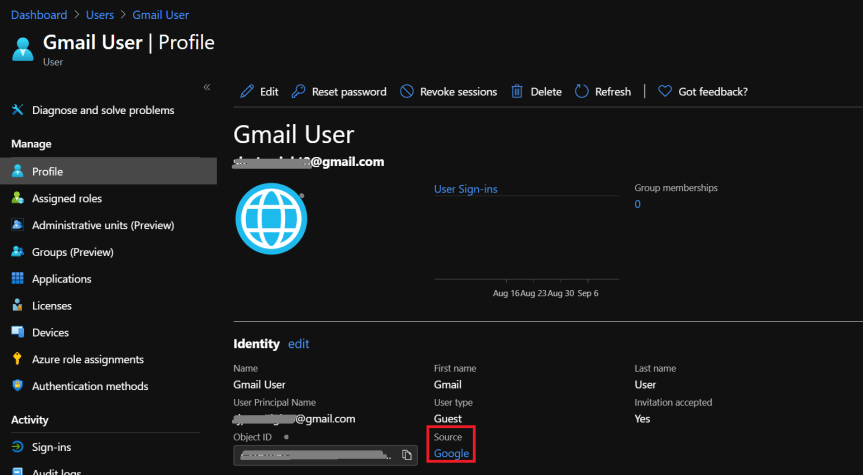
Task: Click the Reset password key icon
Action: (x=299, y=92)
